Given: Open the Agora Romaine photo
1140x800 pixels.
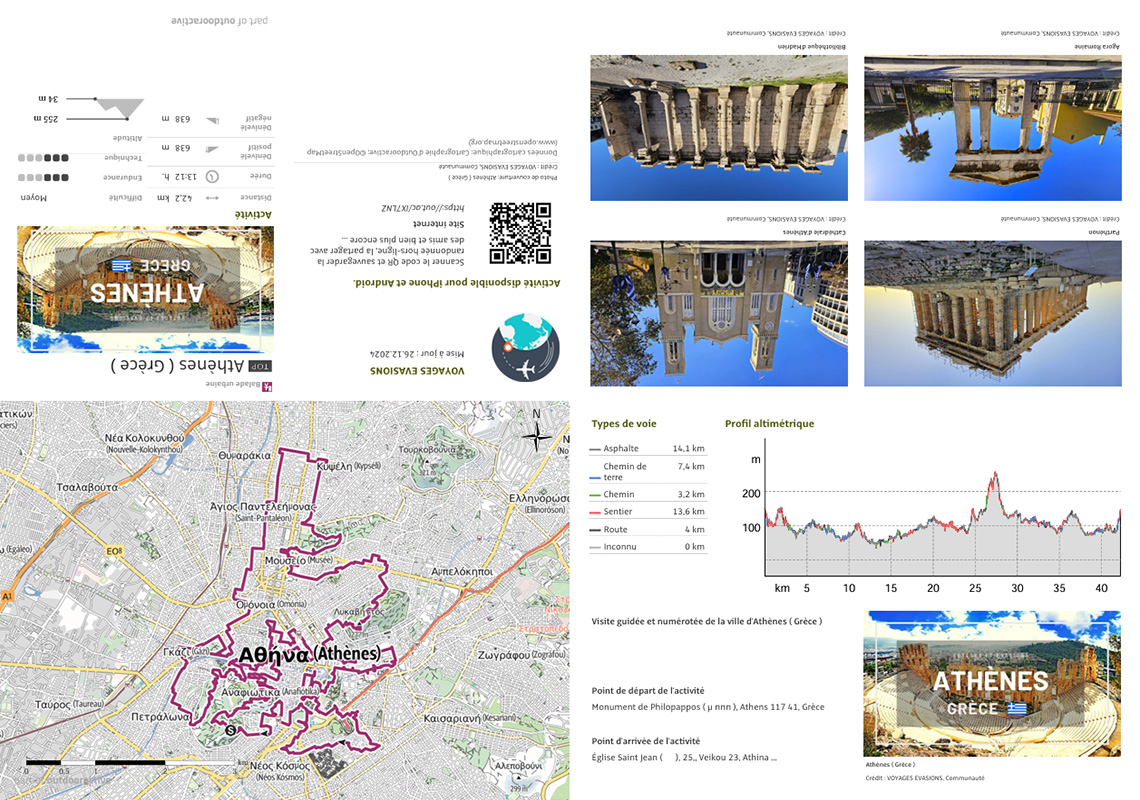Looking at the screenshot, I should click(993, 128).
